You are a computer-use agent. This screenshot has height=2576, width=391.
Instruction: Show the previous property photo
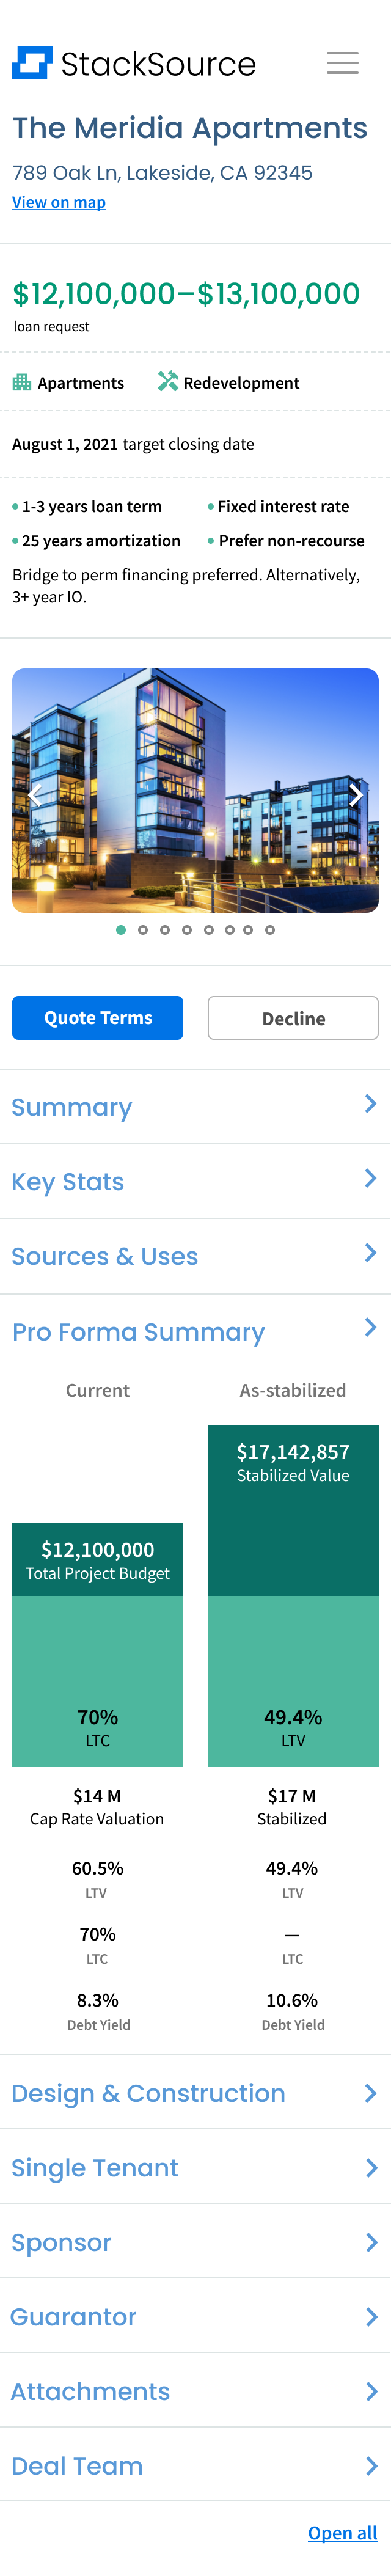pos(35,795)
